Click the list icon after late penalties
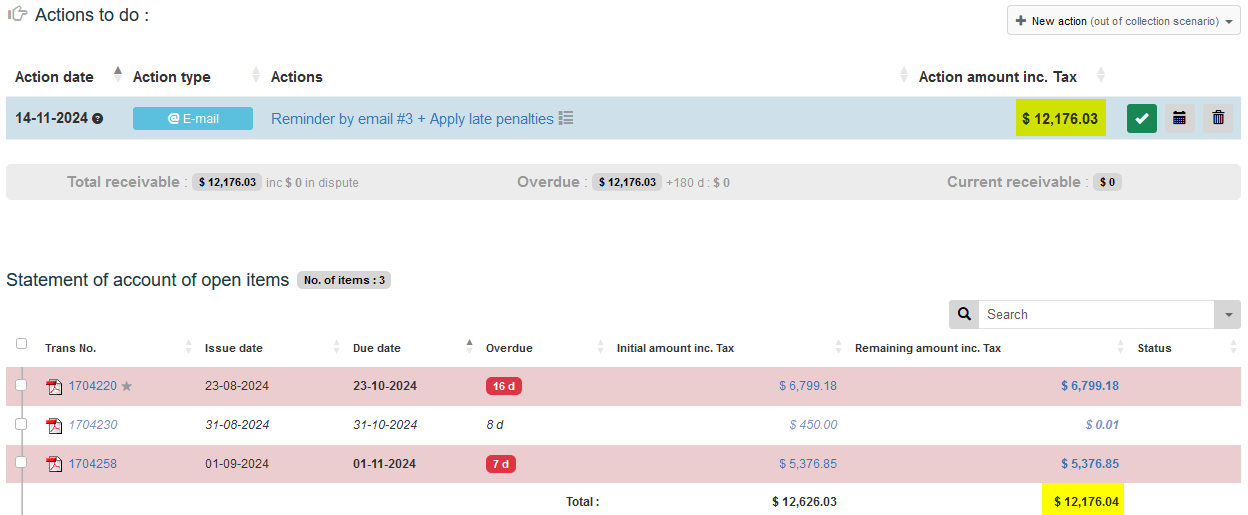 pos(566,118)
